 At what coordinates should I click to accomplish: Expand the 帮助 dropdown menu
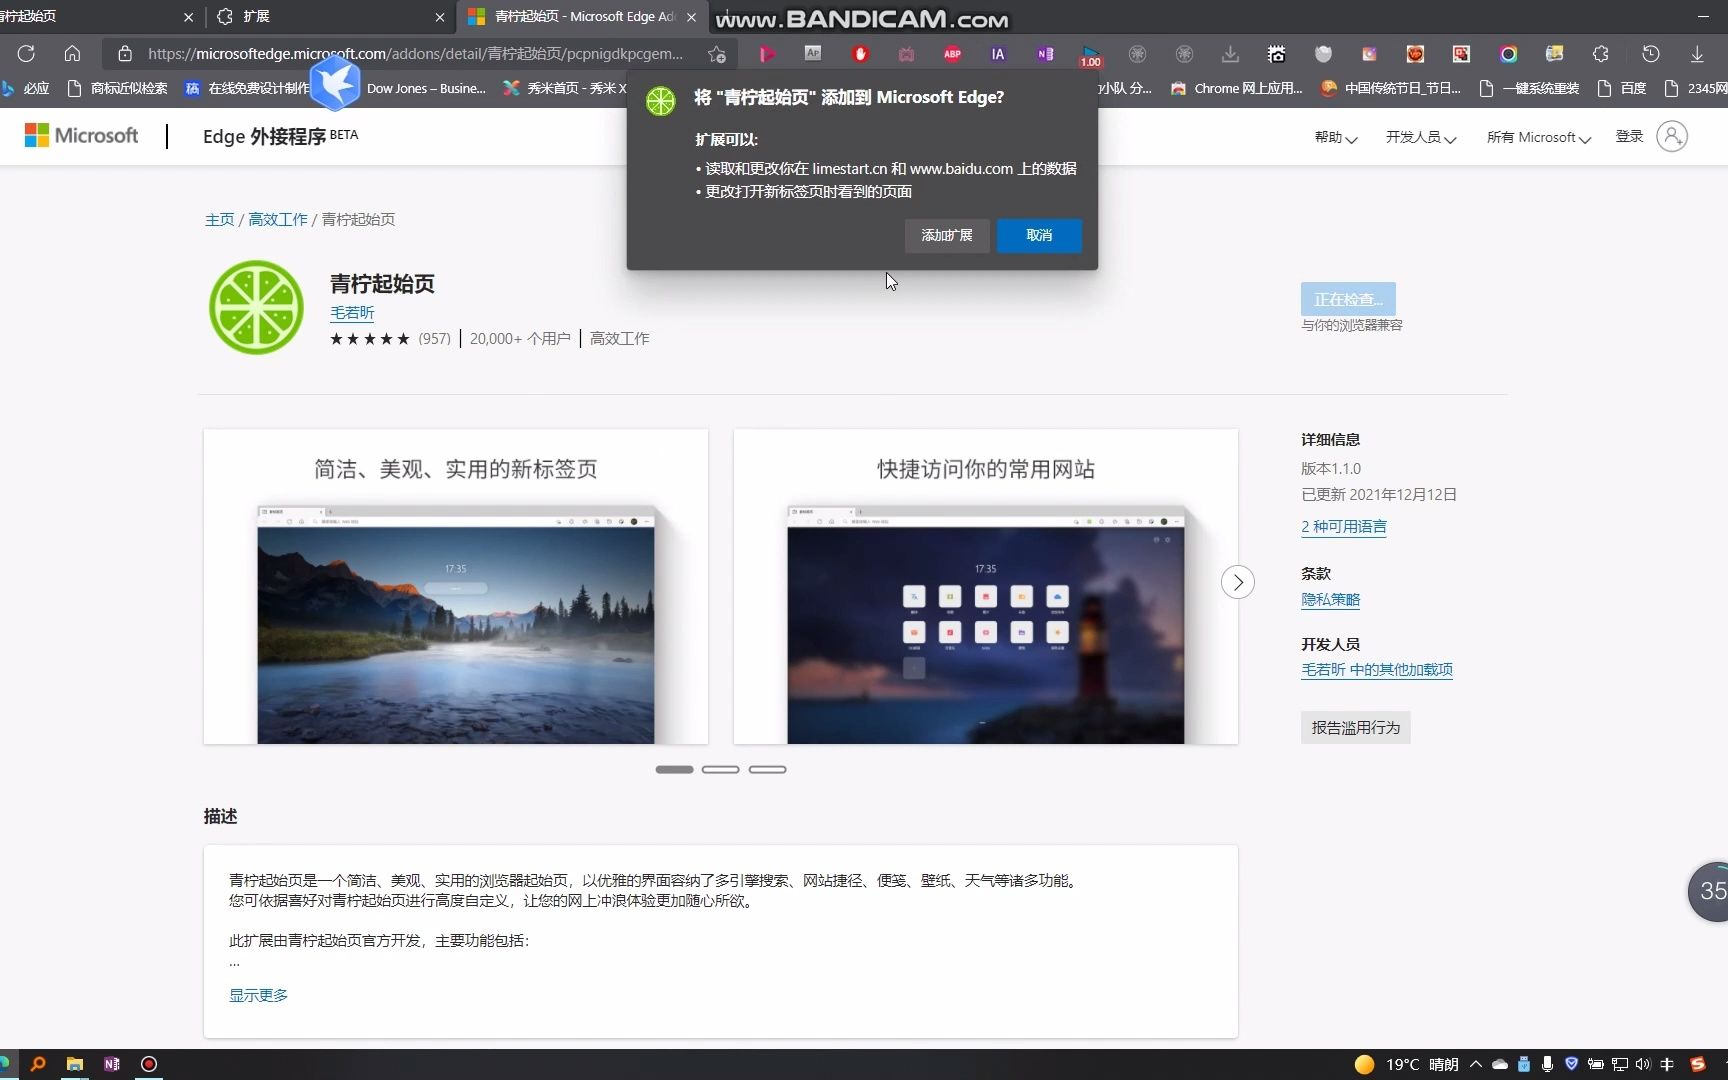click(x=1334, y=137)
